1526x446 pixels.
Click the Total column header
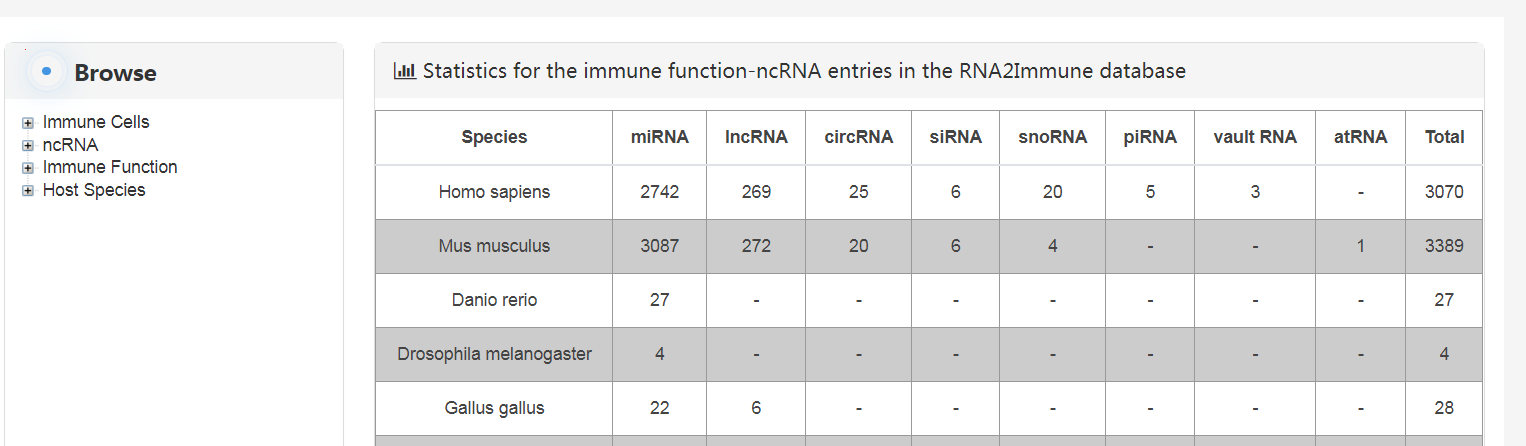pos(1444,137)
